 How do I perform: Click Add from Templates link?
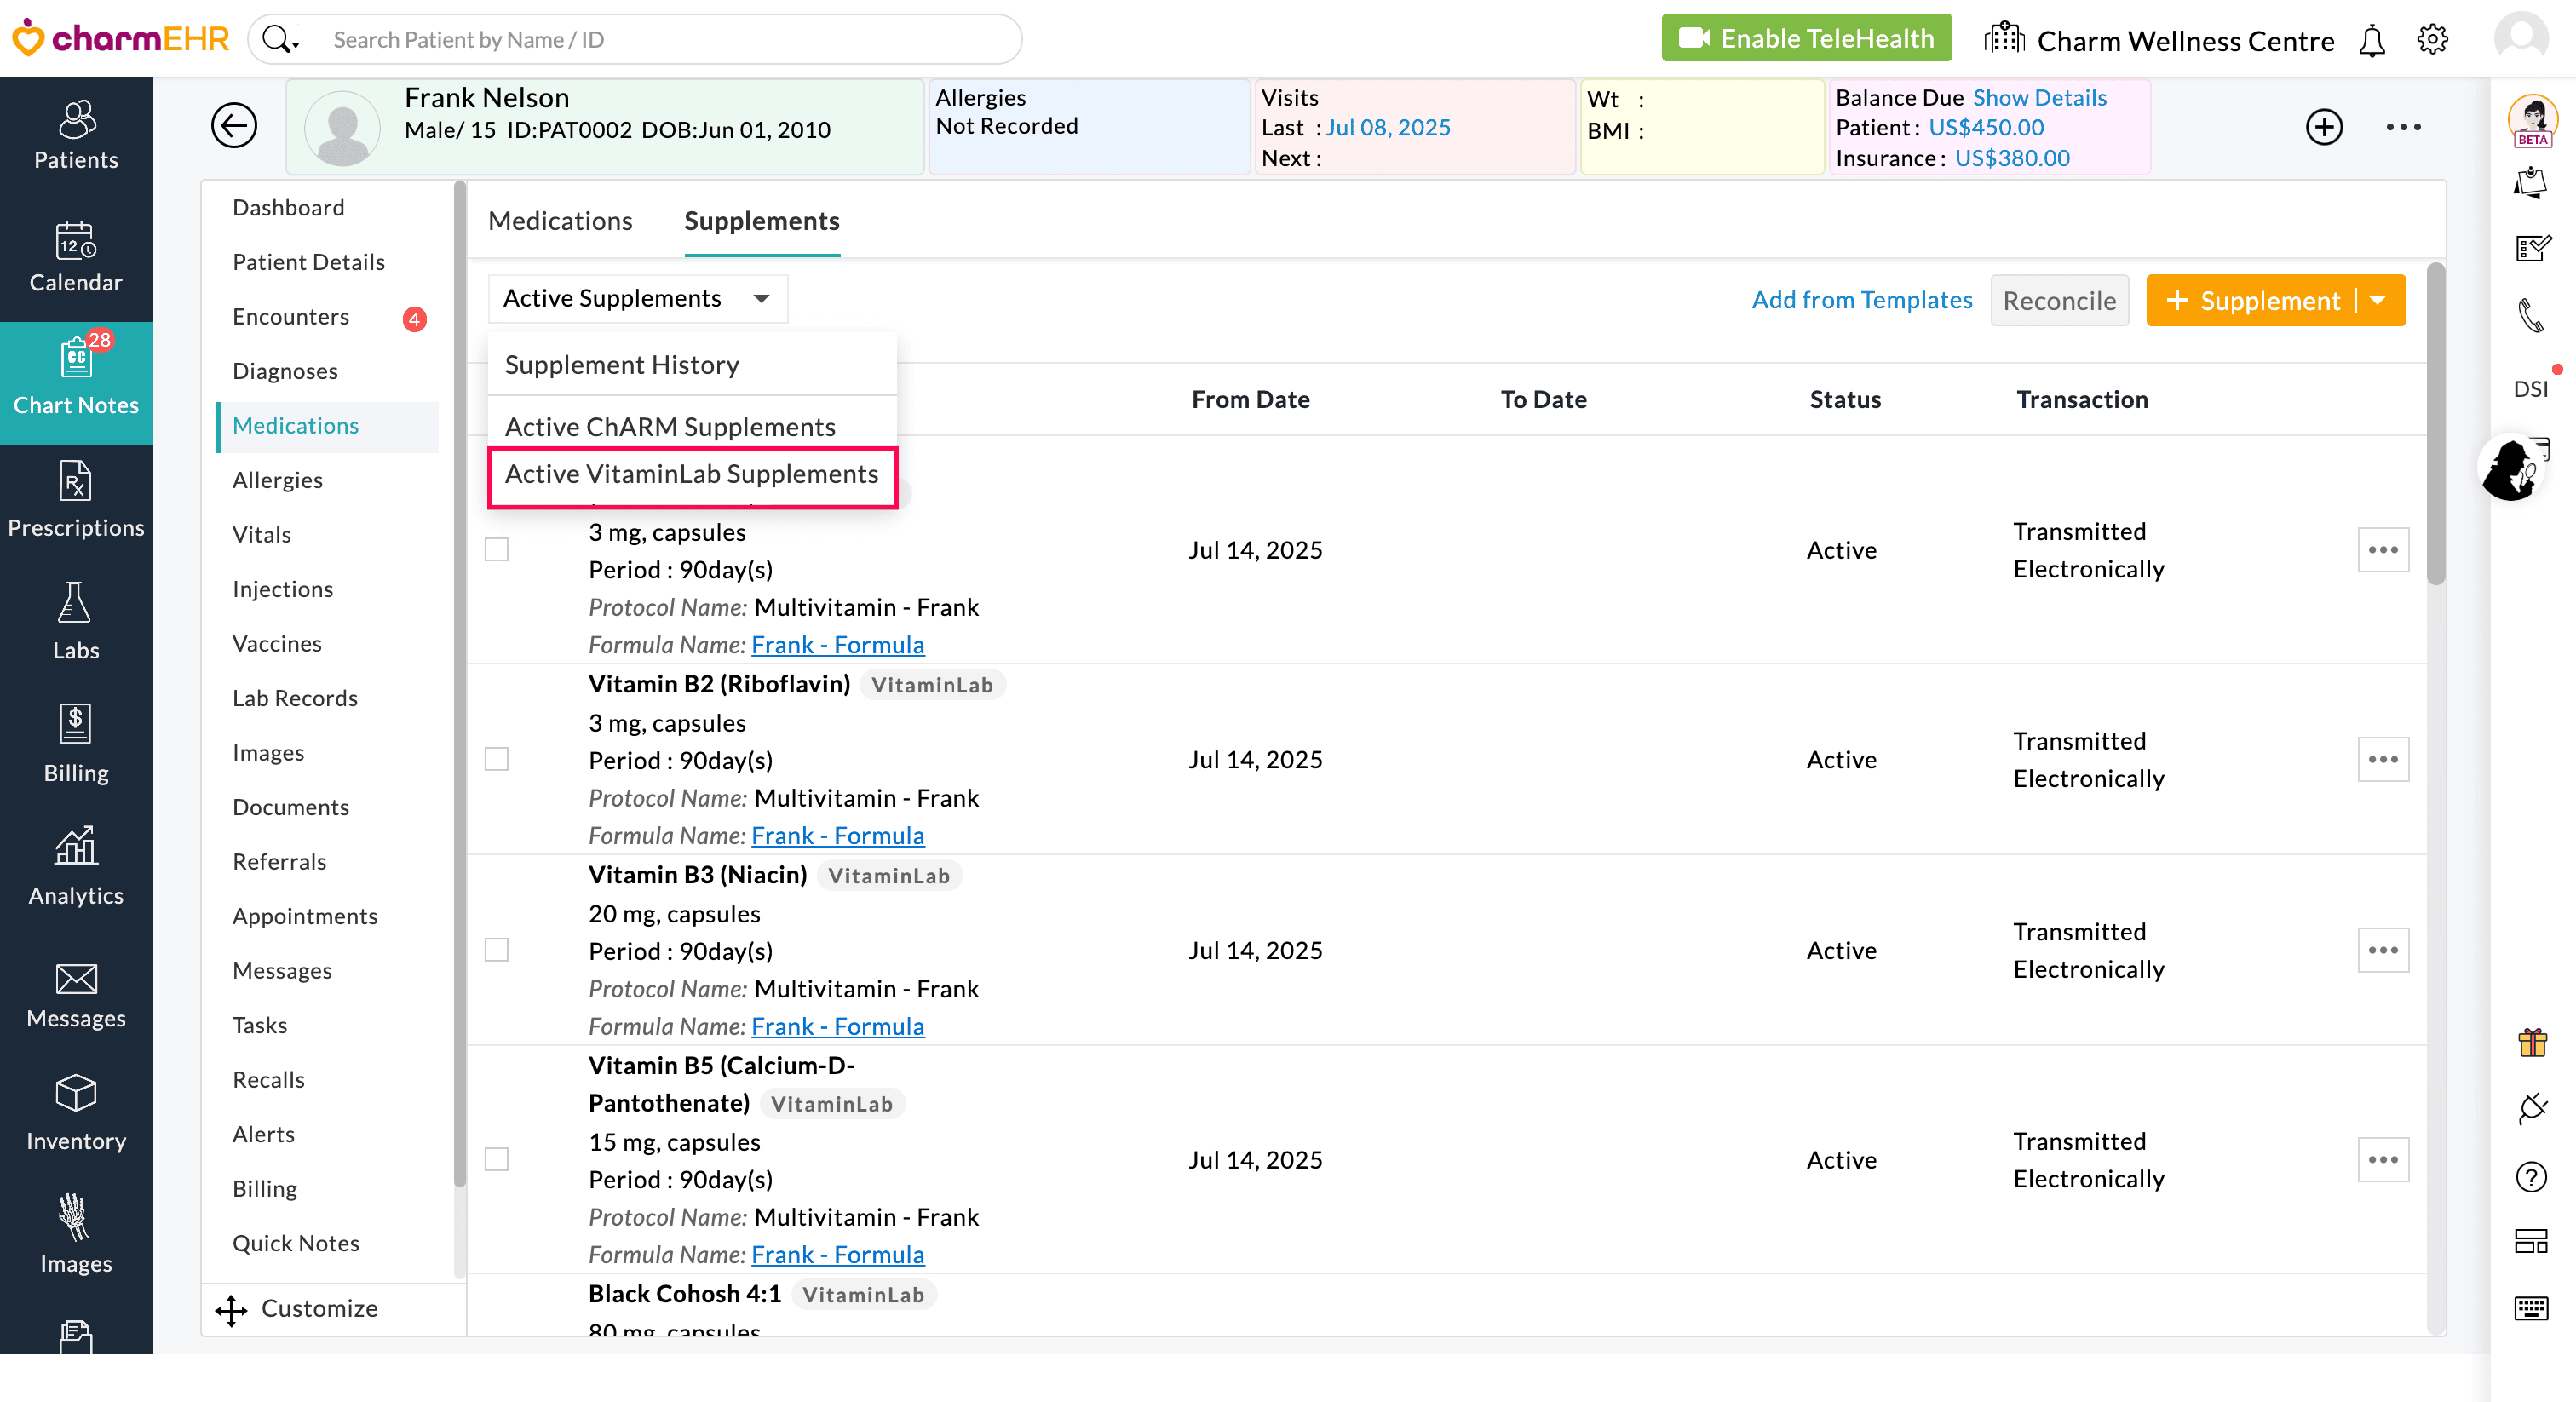1861,300
